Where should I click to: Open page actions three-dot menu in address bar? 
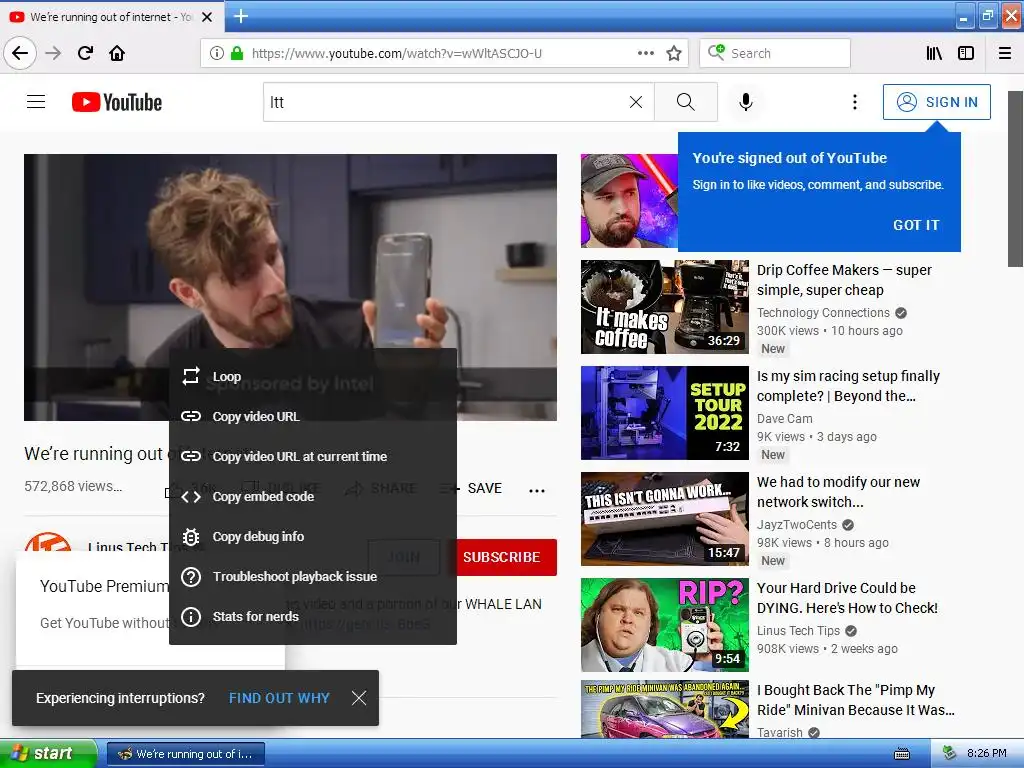pos(645,53)
